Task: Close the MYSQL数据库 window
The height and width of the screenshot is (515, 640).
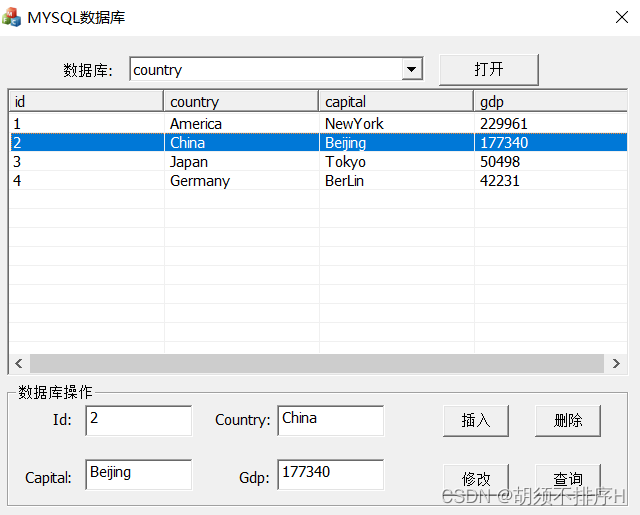Action: pyautogui.click(x=621, y=17)
